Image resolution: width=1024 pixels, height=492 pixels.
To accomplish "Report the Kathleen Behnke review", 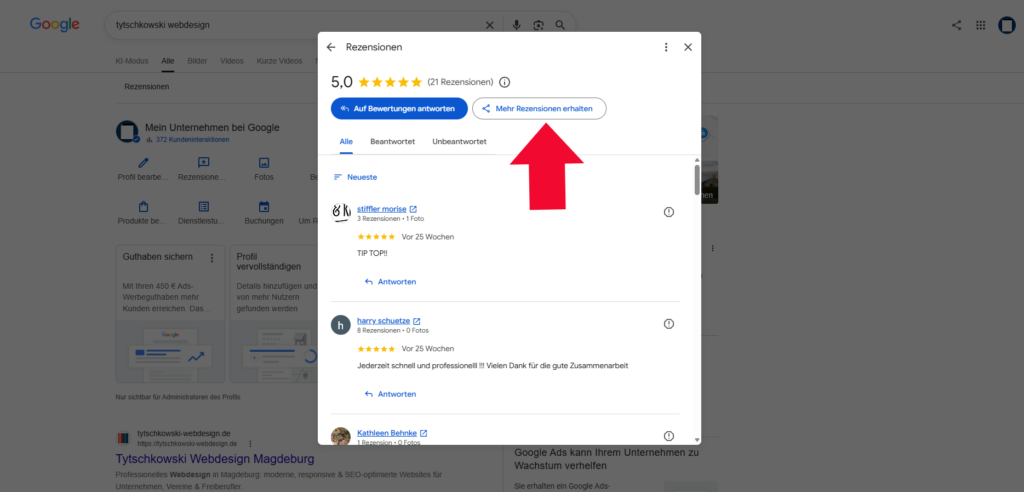I will tap(668, 436).
